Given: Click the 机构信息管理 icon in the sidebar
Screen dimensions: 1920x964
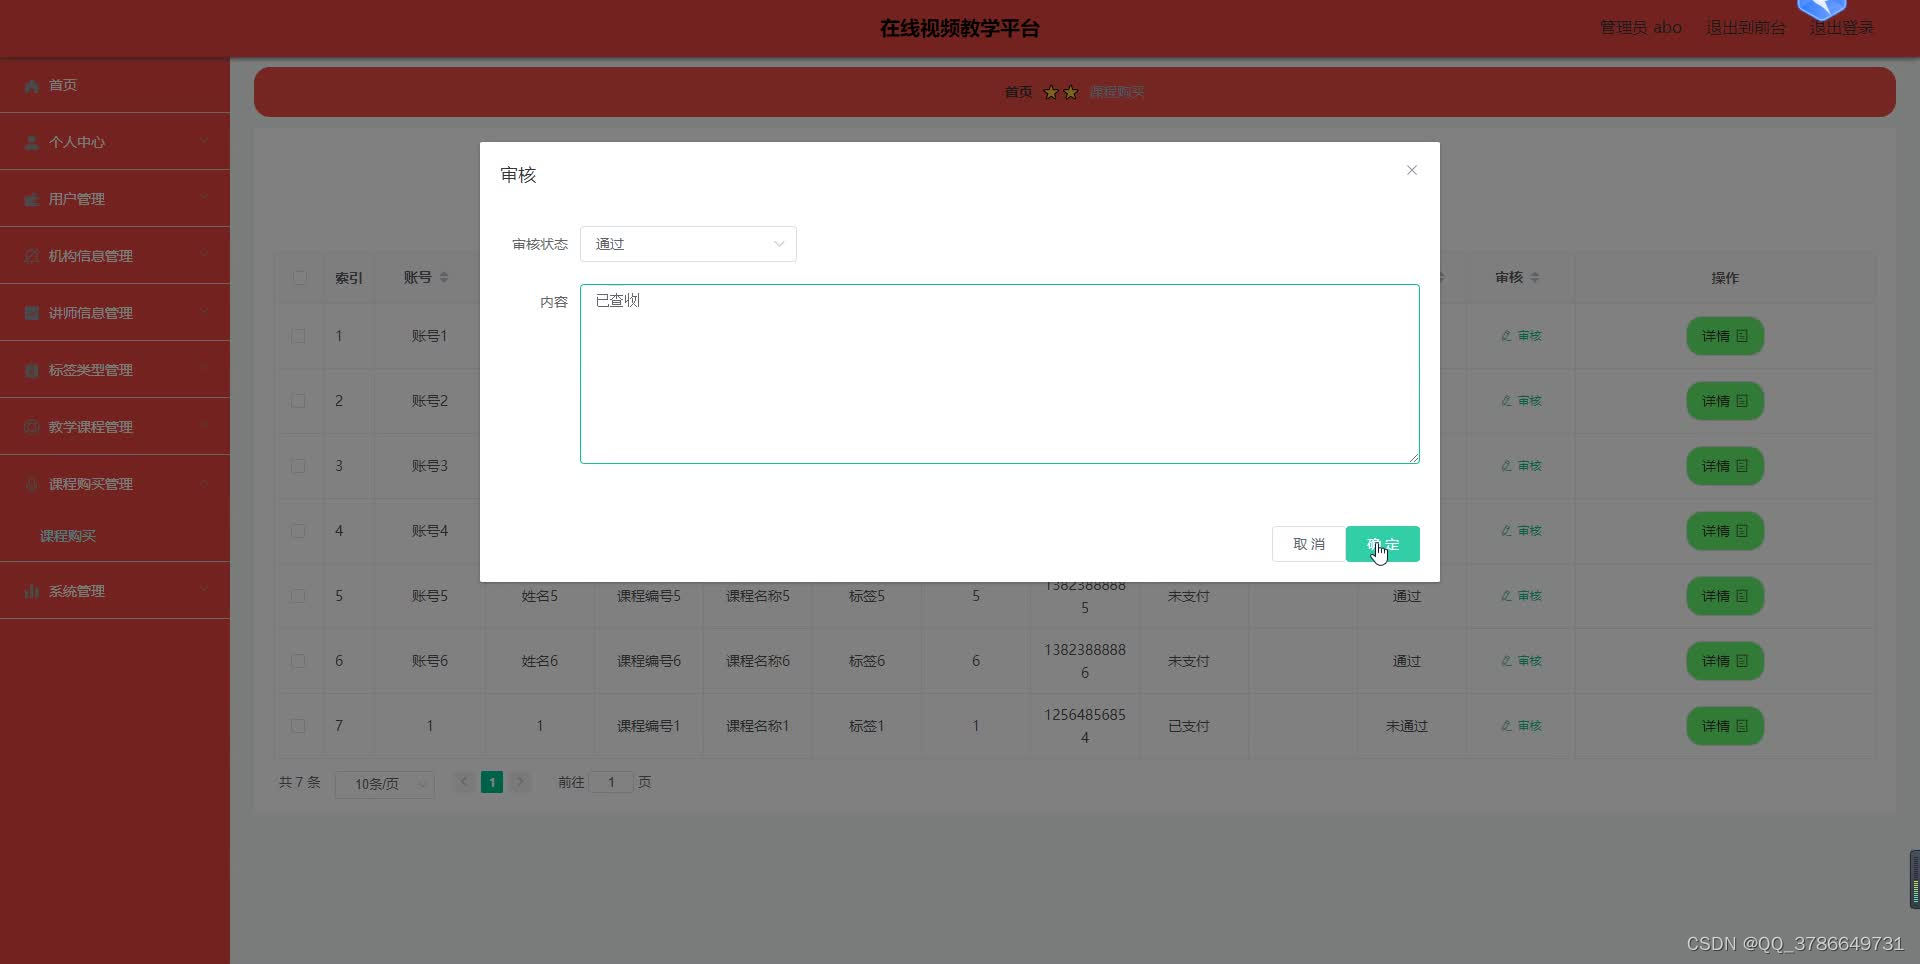Looking at the screenshot, I should 31,257.
